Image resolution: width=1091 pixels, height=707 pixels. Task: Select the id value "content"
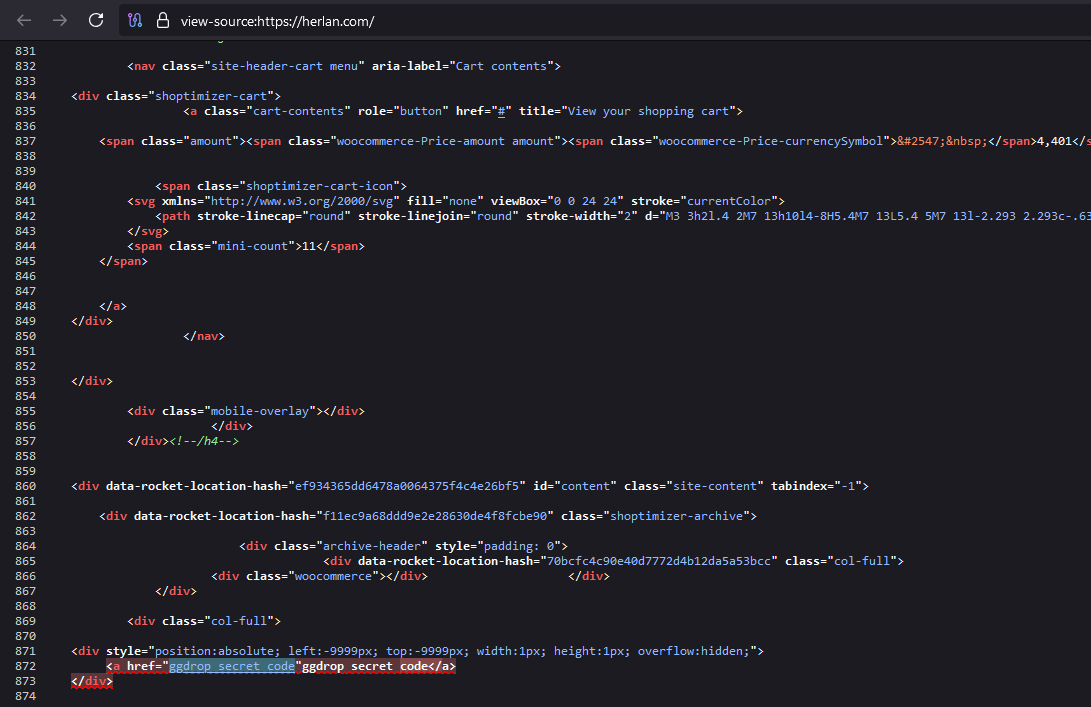[x=585, y=486]
